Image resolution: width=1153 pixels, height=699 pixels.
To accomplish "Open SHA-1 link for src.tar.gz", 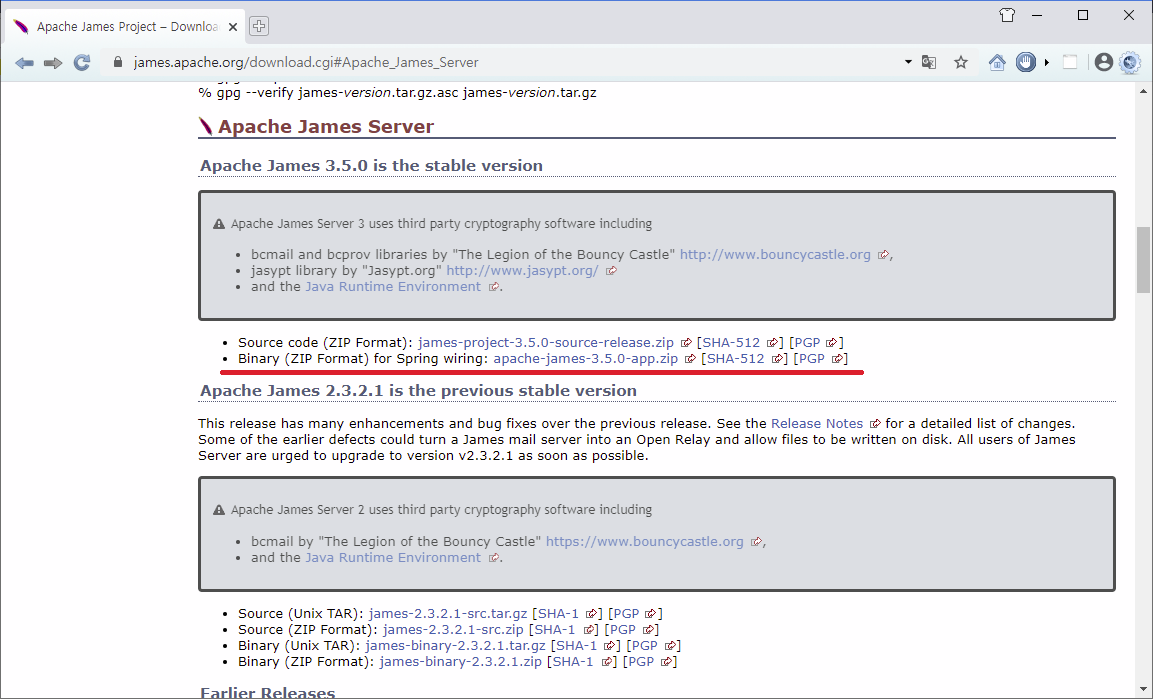I will 558,613.
